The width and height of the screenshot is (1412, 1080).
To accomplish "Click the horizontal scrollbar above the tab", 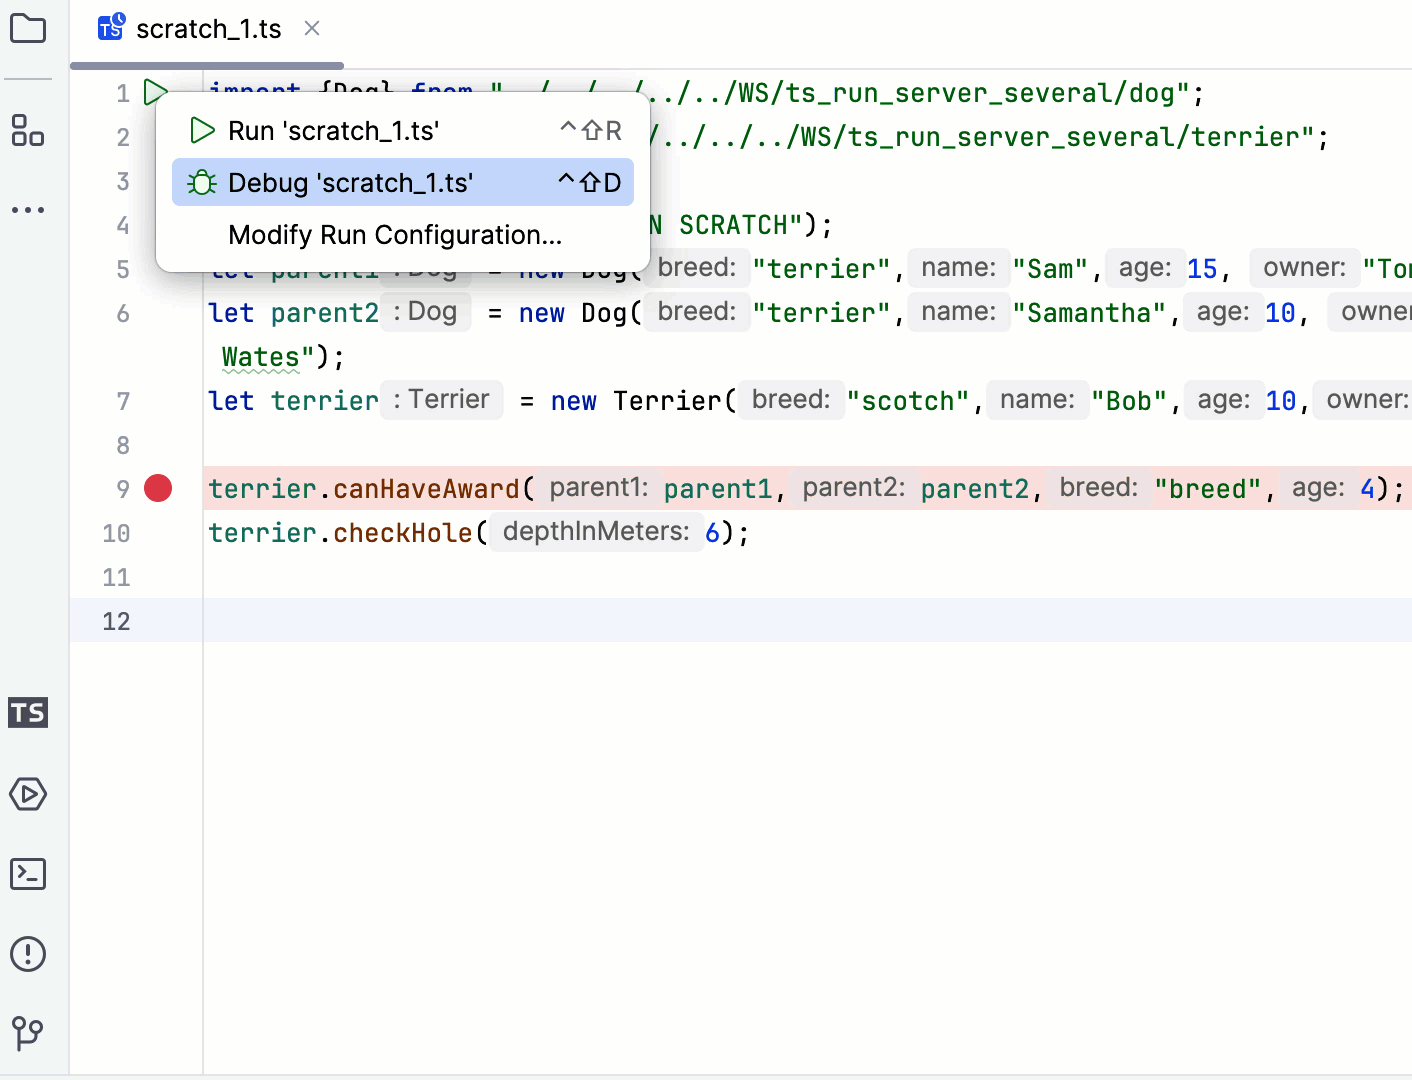I will point(205,65).
